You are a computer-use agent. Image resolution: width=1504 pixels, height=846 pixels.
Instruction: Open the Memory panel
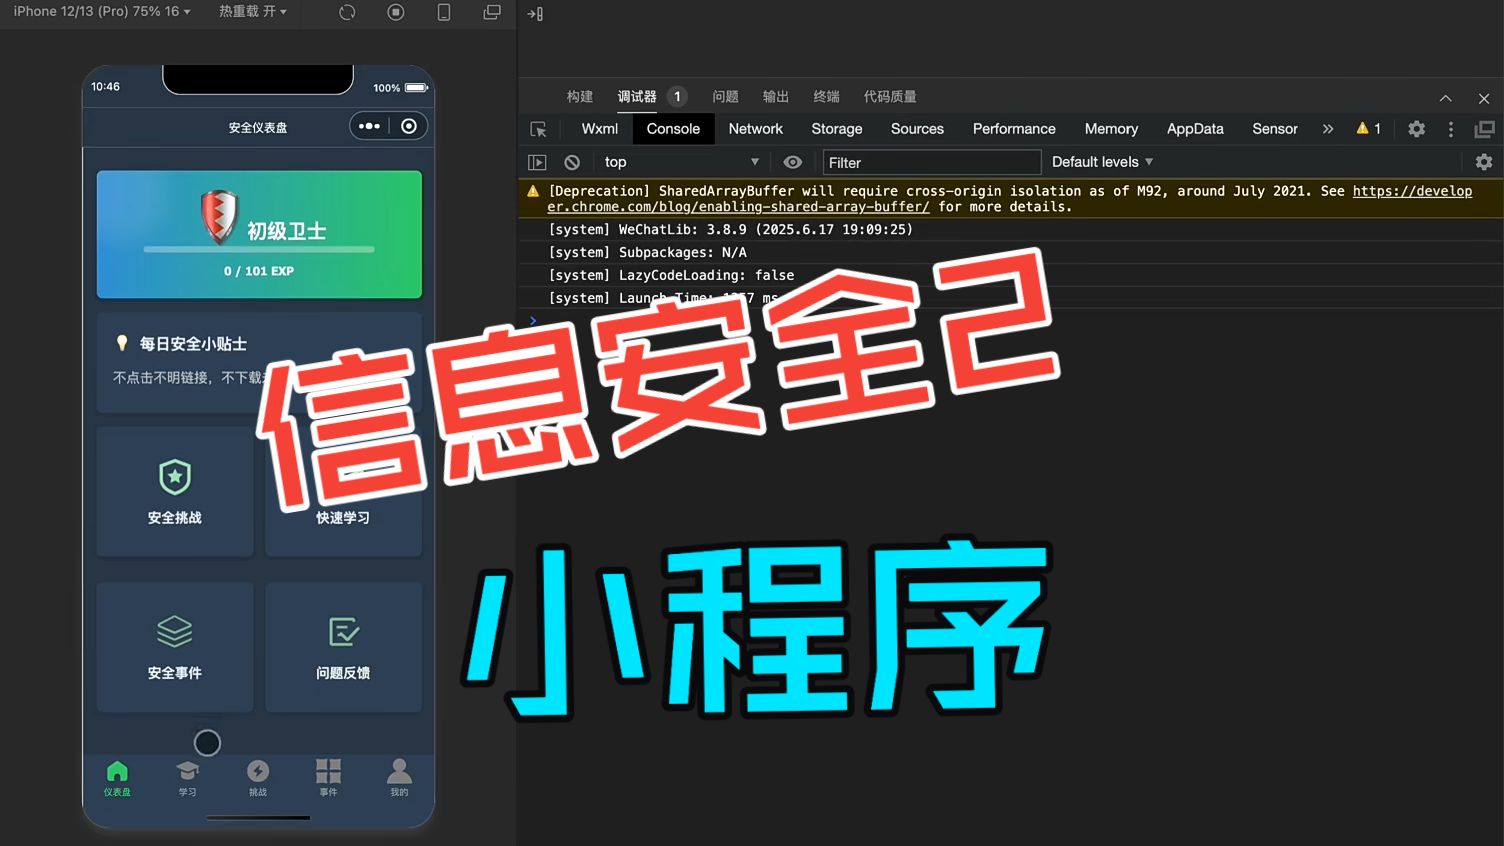tap(1111, 129)
